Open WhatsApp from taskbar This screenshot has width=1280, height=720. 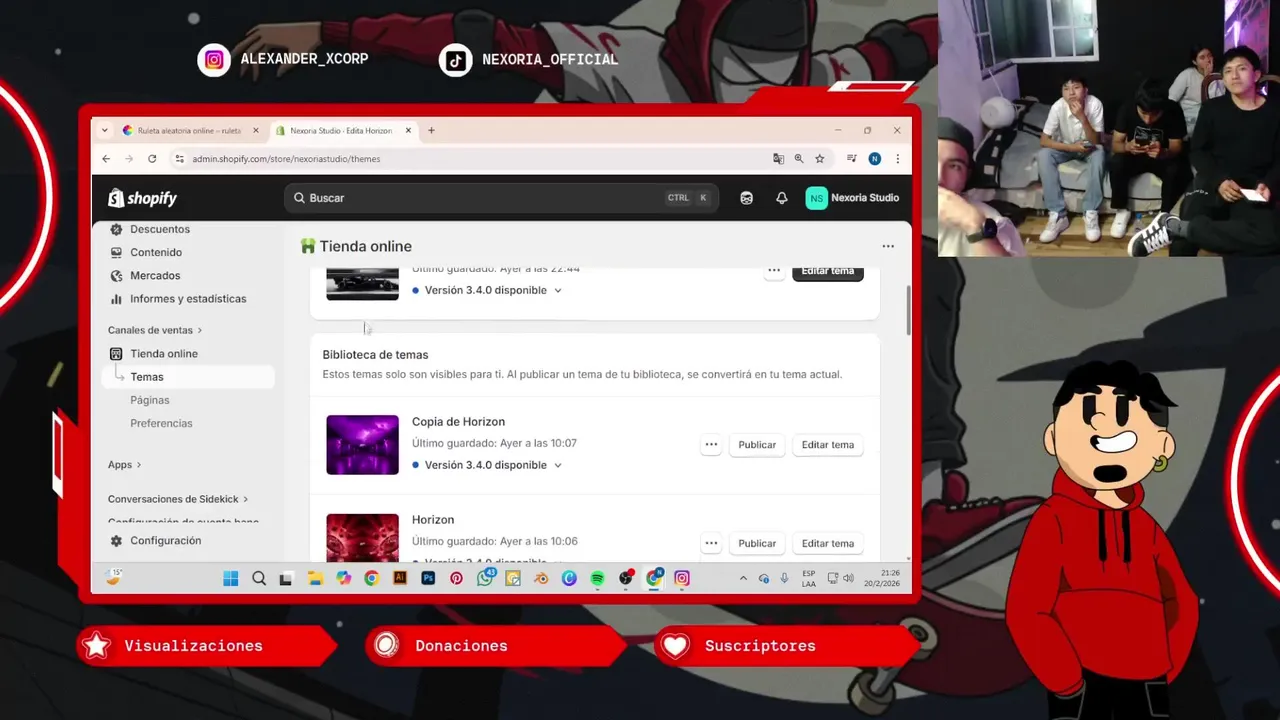coord(485,578)
